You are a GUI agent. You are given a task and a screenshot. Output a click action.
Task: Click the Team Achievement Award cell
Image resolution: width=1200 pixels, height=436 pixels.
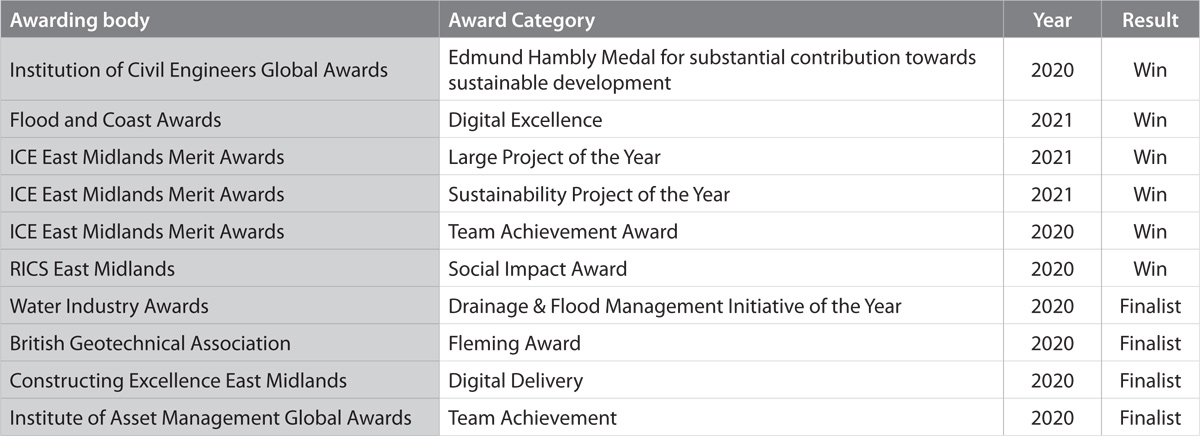tap(563, 231)
